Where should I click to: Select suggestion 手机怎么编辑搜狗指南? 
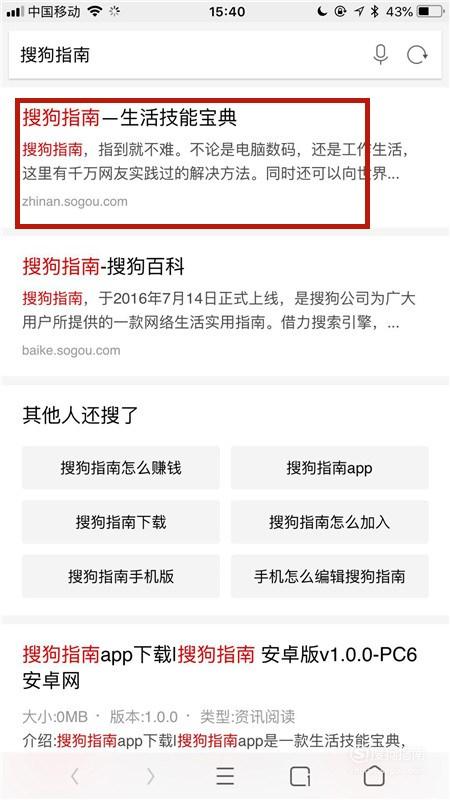pyautogui.click(x=330, y=576)
